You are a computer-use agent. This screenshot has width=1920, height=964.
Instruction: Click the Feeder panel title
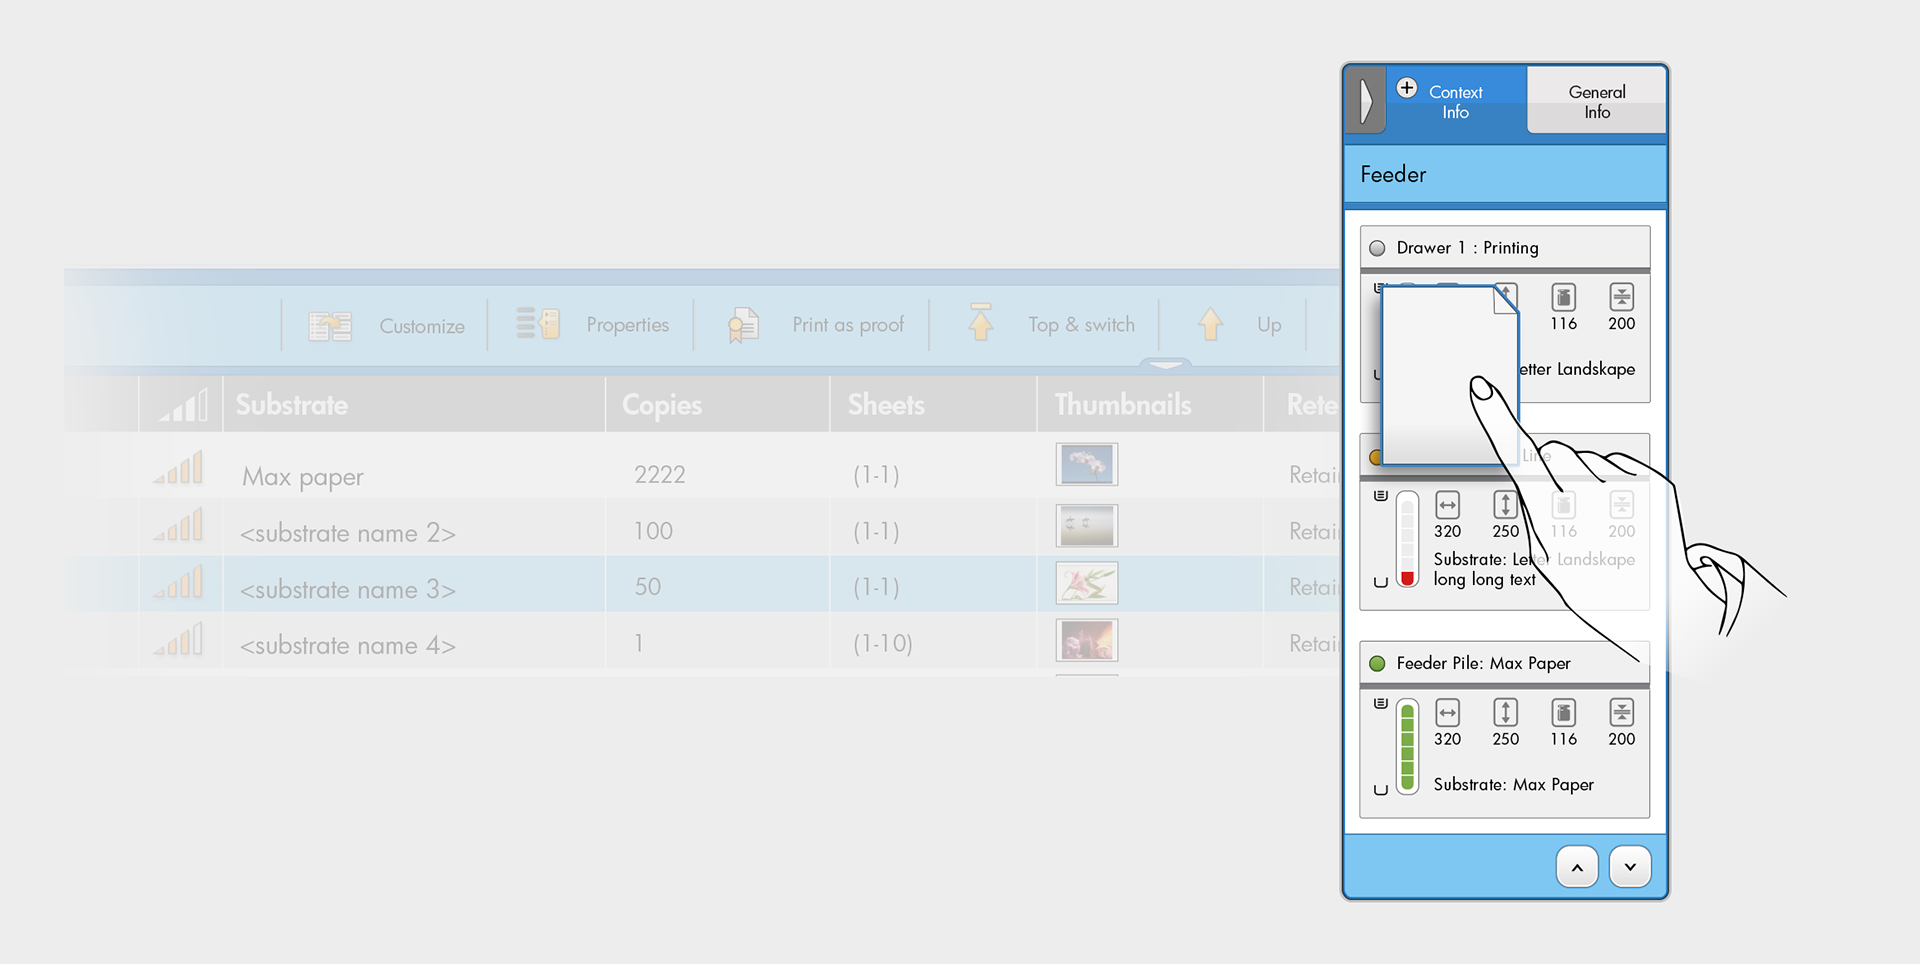pos(1393,175)
